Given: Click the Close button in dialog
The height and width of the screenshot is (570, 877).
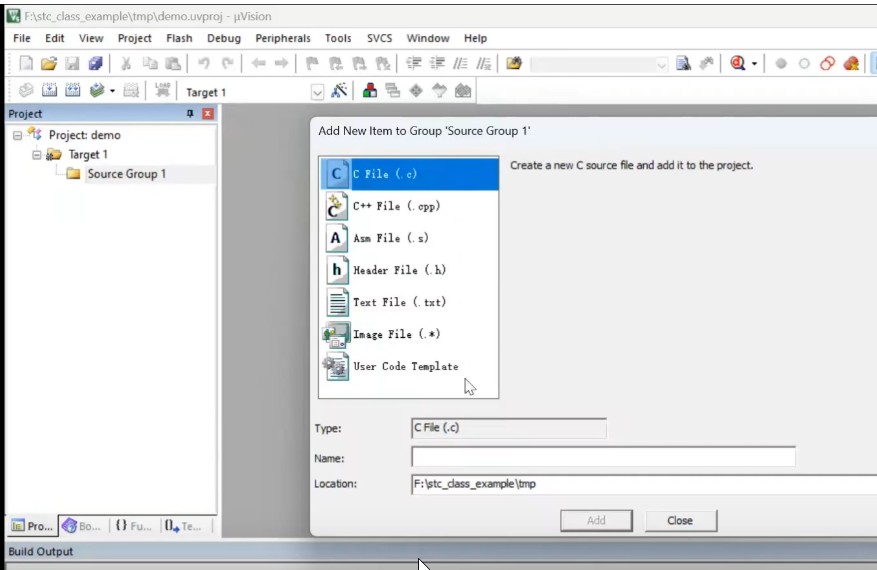Looking at the screenshot, I should coord(680,520).
